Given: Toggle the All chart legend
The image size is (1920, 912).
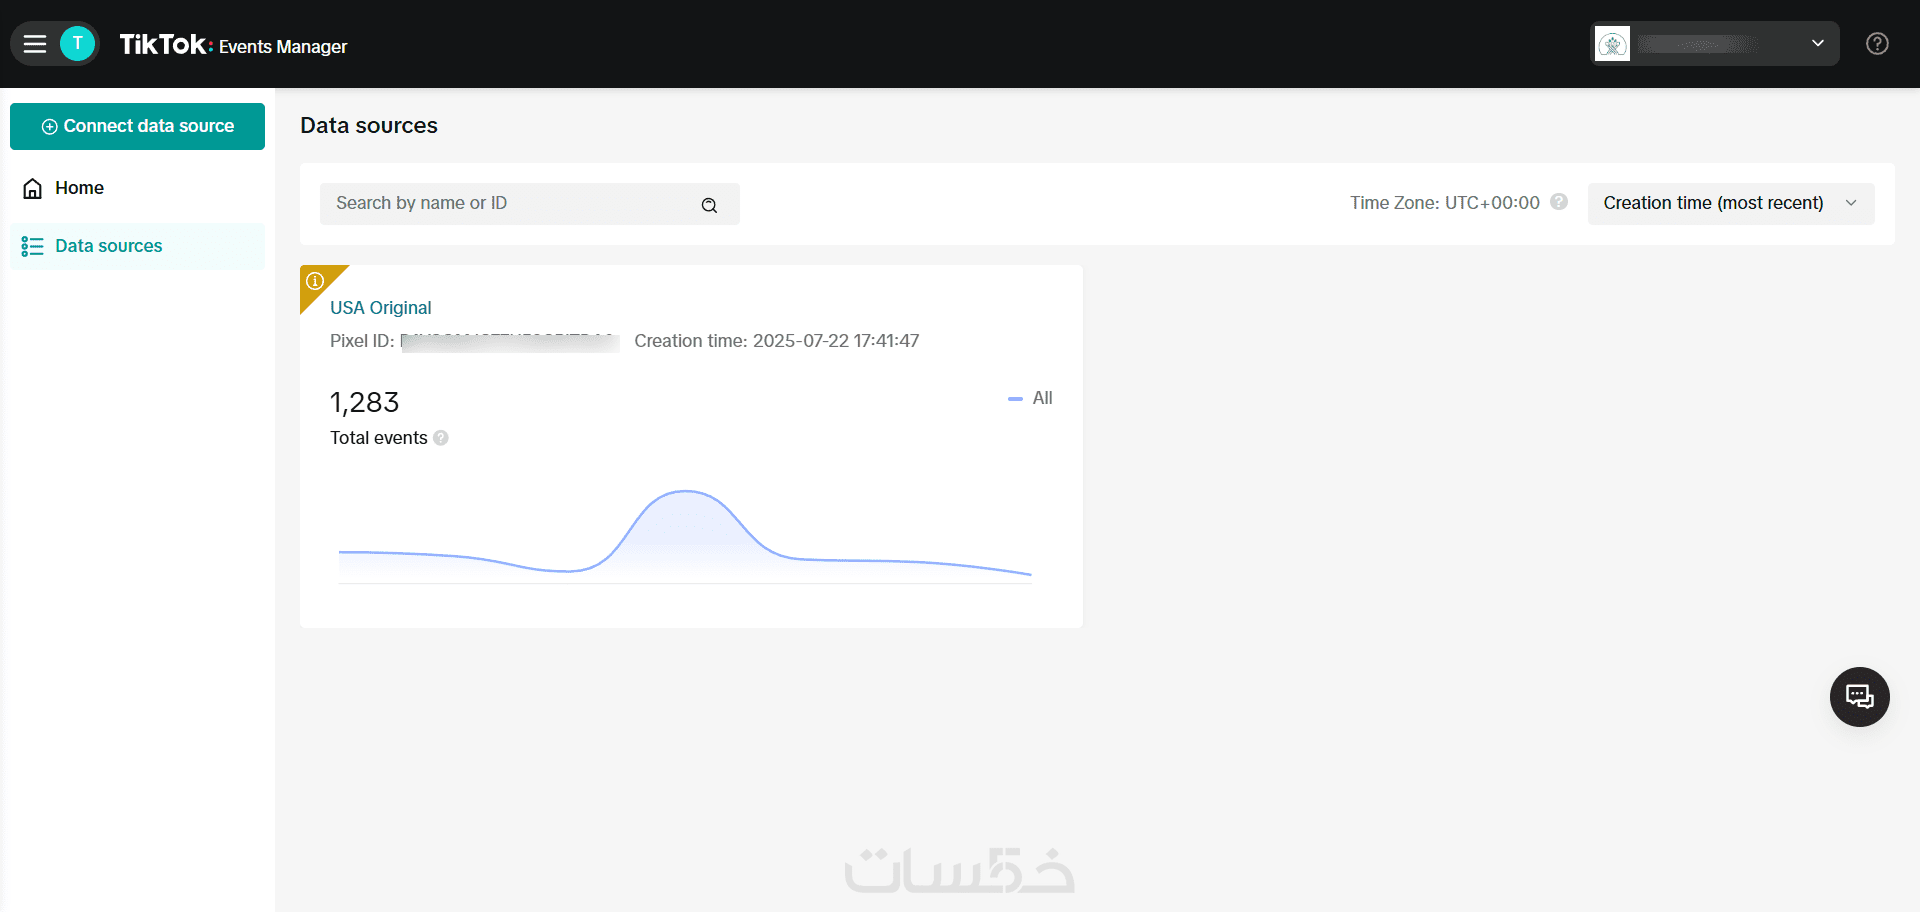Looking at the screenshot, I should click(x=1030, y=398).
